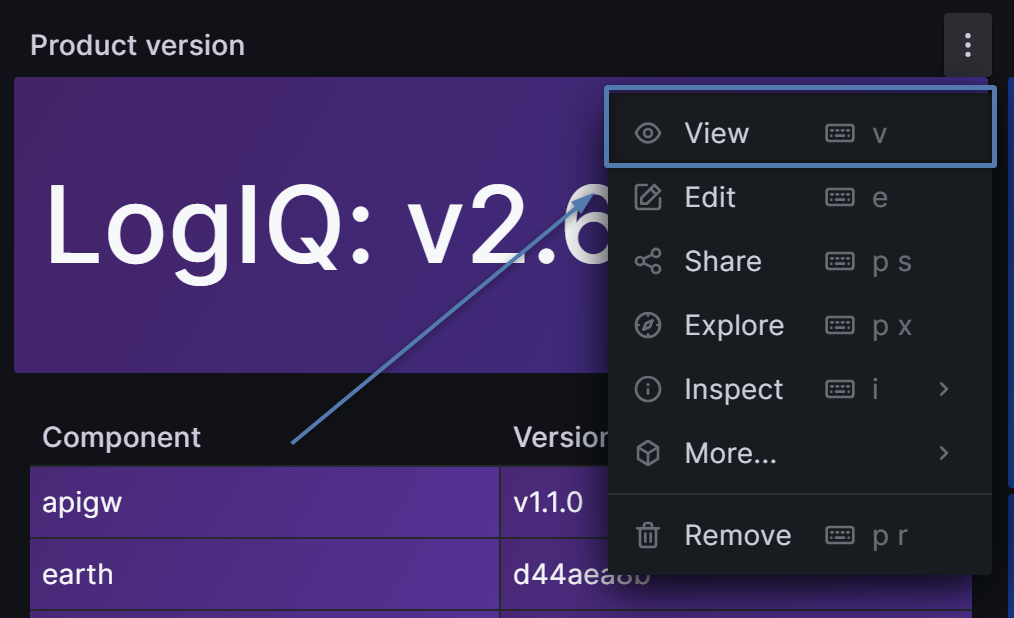The height and width of the screenshot is (618, 1014).
Task: Click the earth component row
Action: tap(78, 575)
